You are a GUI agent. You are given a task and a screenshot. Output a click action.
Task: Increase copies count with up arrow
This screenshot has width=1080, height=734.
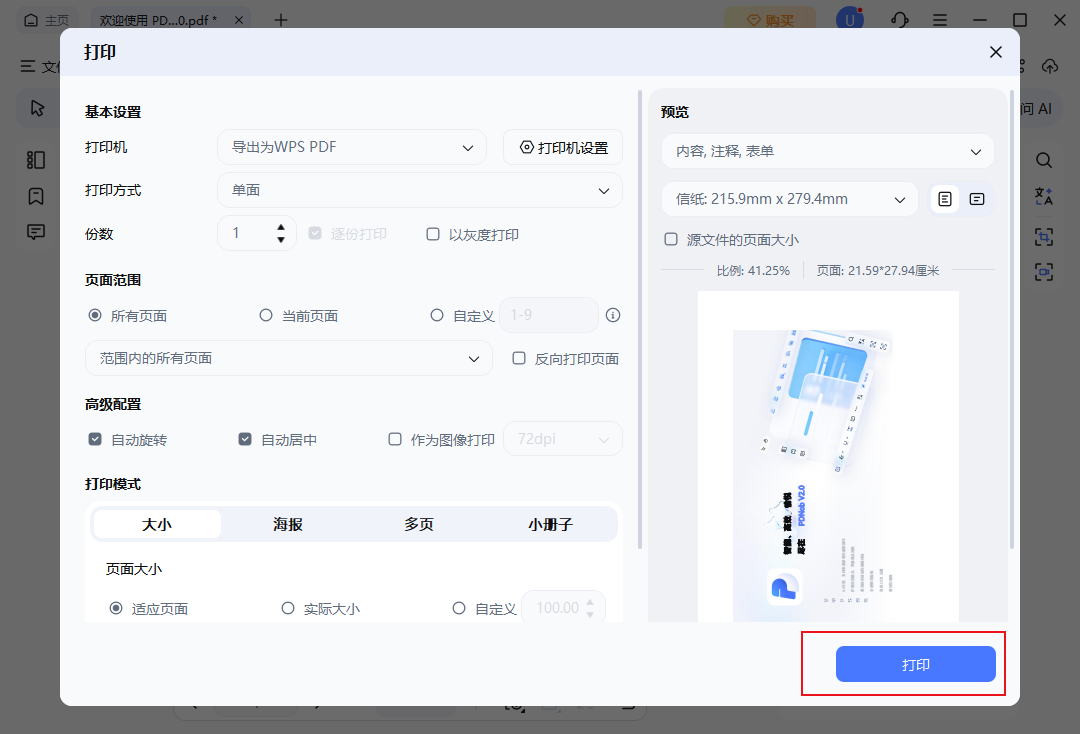click(x=281, y=227)
